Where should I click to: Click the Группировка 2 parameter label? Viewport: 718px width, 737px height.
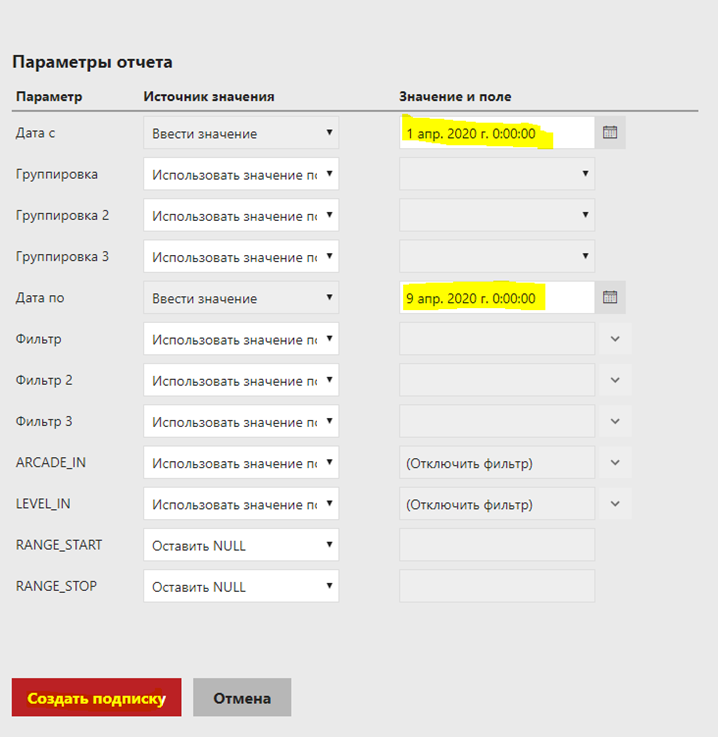pyautogui.click(x=62, y=215)
